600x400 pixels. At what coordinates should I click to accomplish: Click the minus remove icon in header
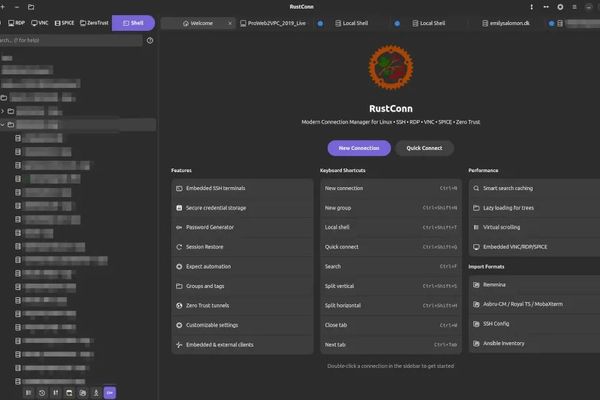click(17, 7)
